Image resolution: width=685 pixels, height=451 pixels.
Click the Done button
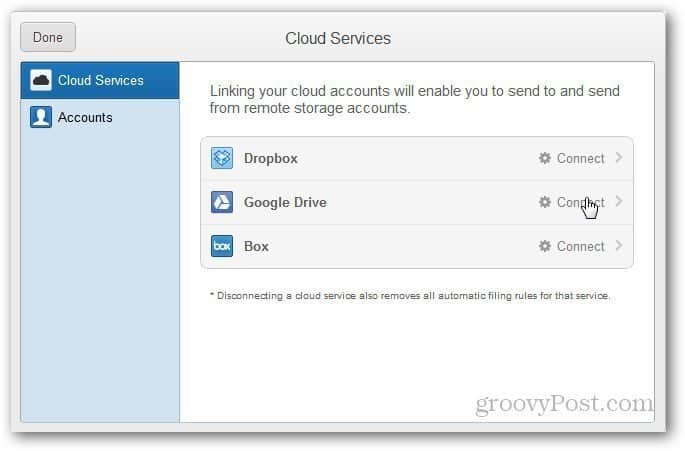point(48,37)
